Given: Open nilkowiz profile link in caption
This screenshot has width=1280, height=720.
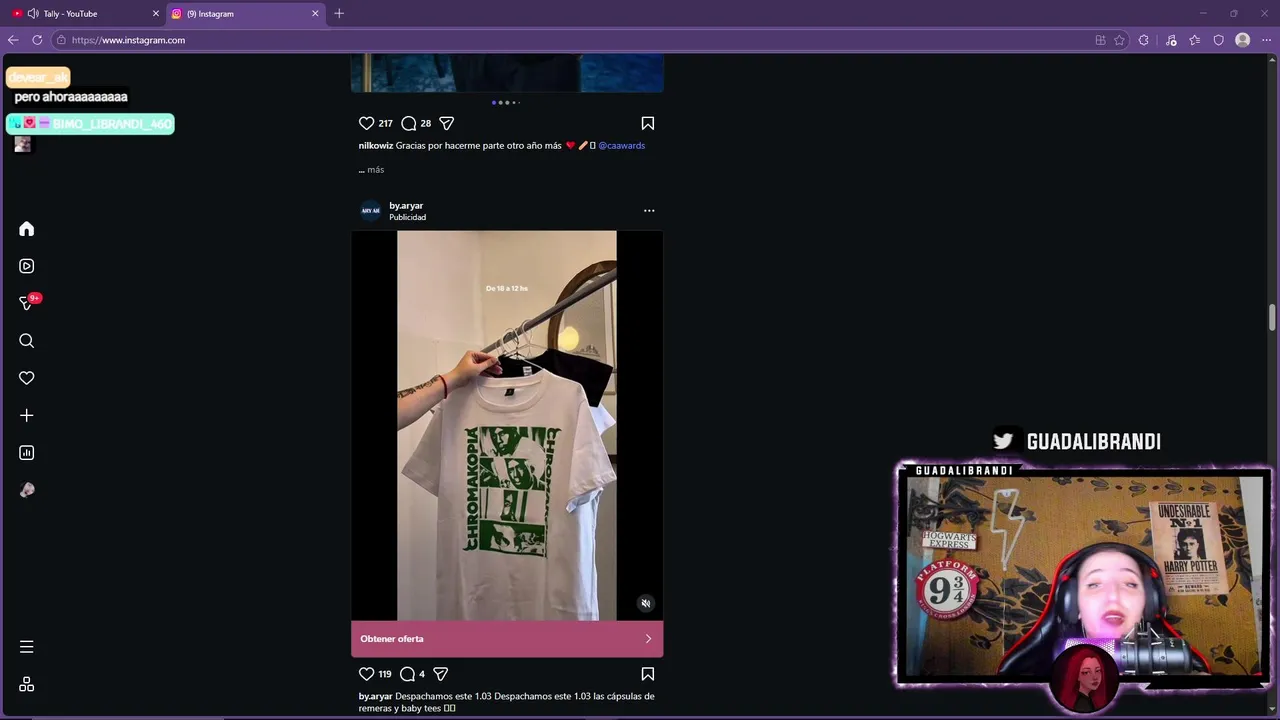Looking at the screenshot, I should click(375, 145).
